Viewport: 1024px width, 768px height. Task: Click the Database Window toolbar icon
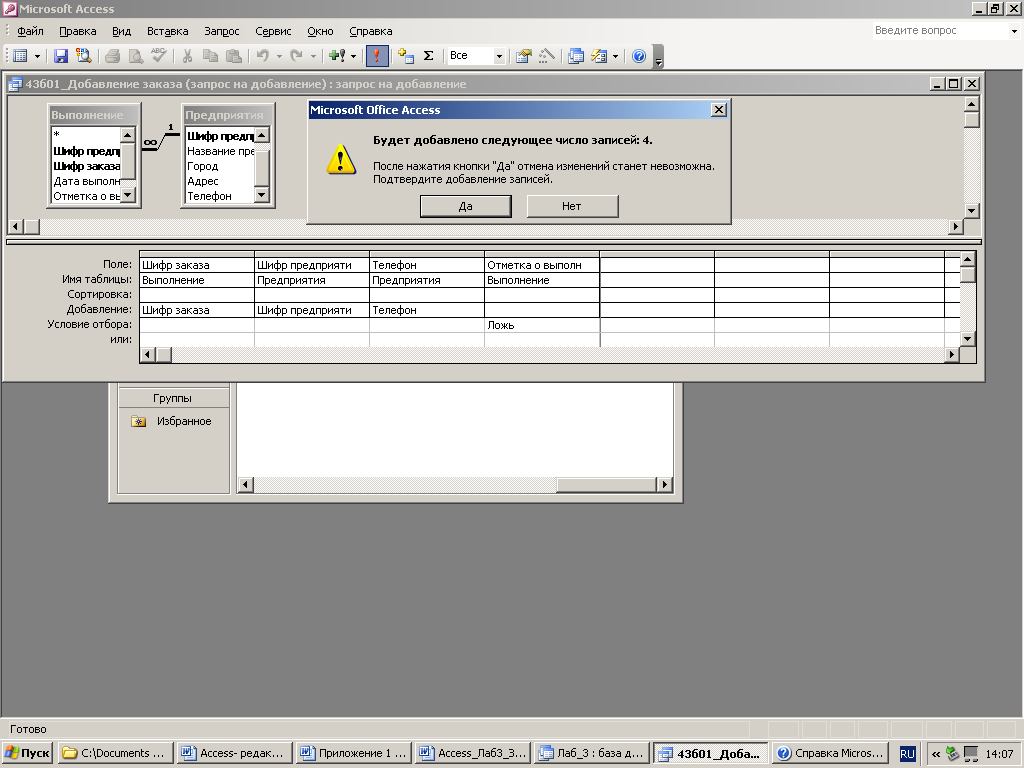point(575,56)
